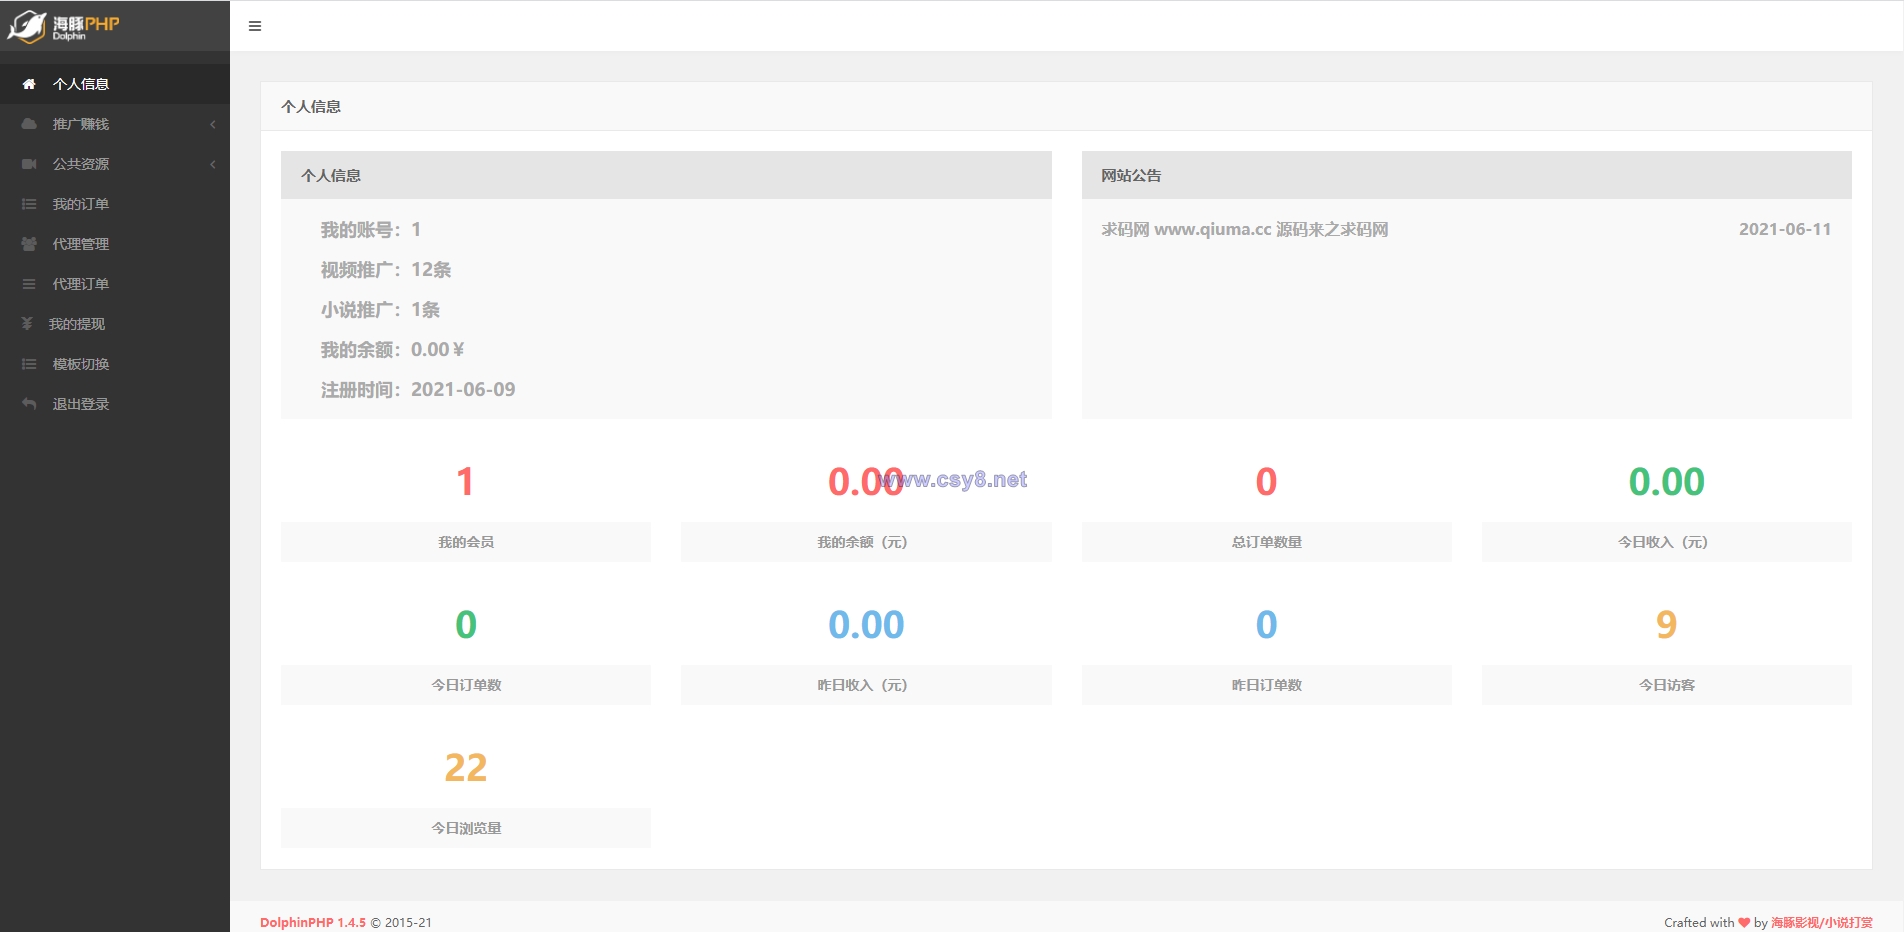Click the red 0 total orders value
Screen dimensions: 1904x932
1267,482
